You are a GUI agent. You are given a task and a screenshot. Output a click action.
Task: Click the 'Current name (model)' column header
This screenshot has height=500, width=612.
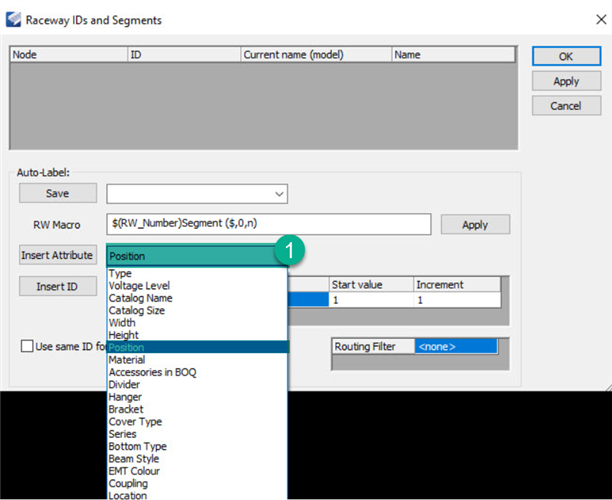315,56
